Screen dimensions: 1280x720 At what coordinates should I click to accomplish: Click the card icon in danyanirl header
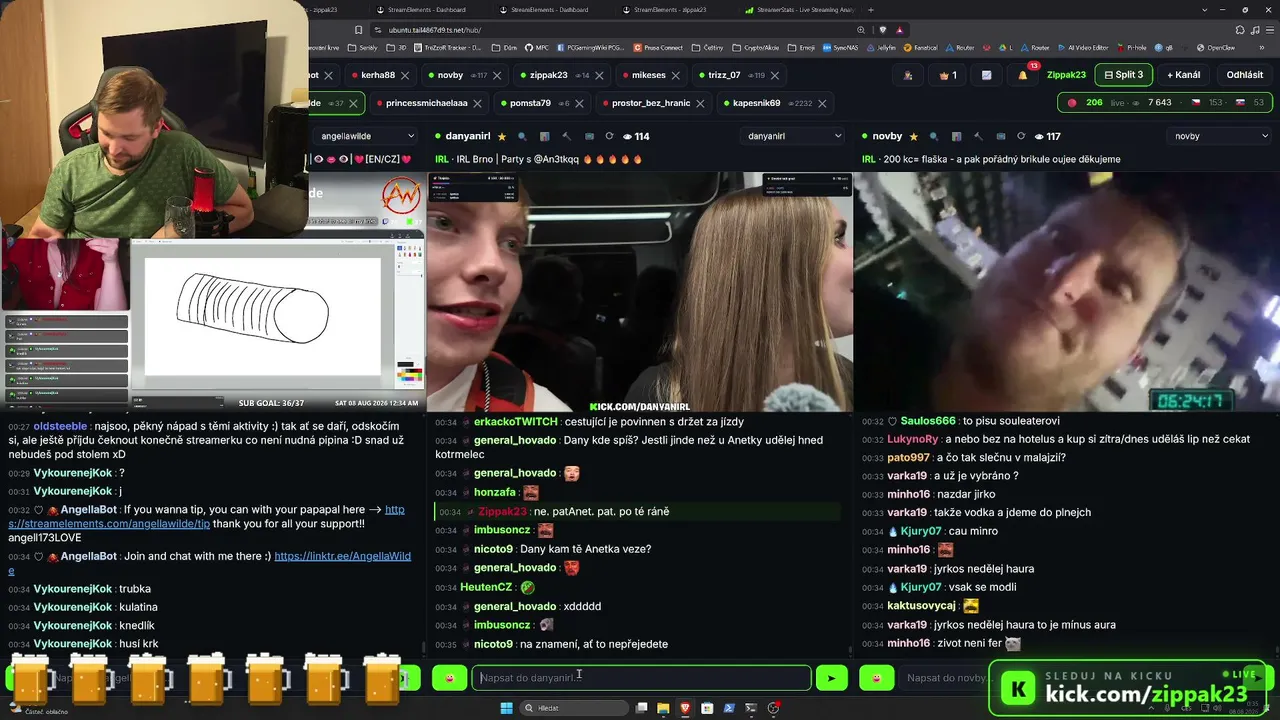tap(588, 136)
